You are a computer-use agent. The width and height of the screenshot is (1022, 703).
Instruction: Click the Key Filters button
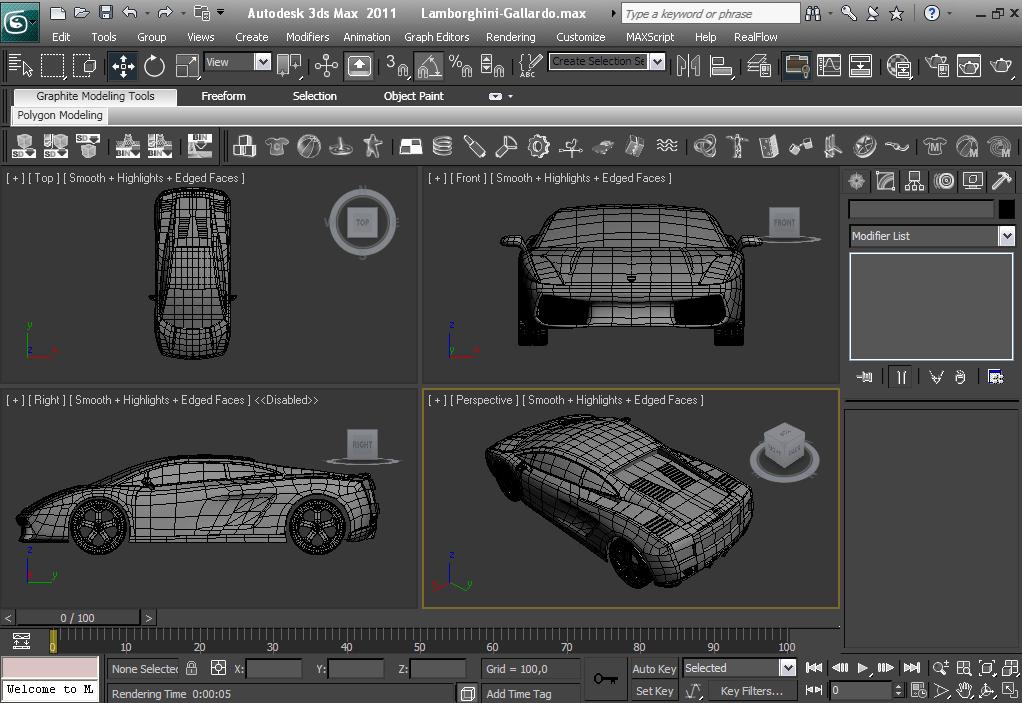pyautogui.click(x=751, y=691)
